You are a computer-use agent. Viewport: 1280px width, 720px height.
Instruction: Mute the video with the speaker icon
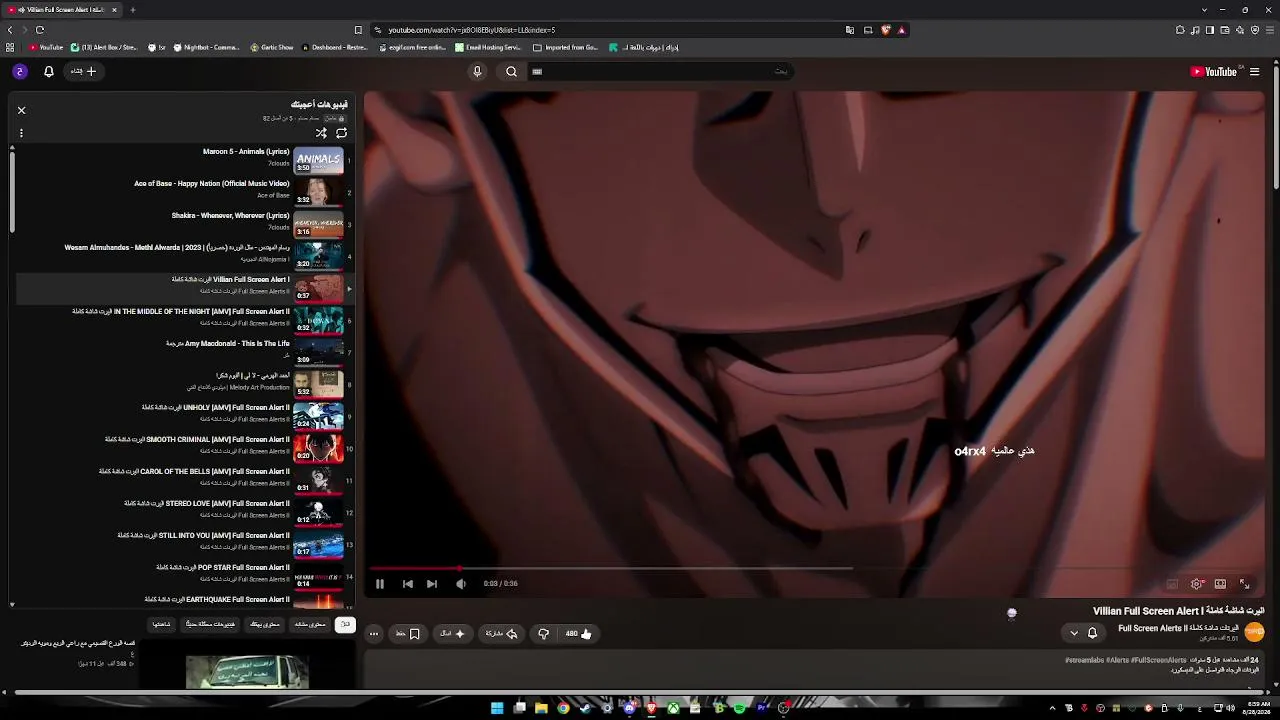pos(461,584)
